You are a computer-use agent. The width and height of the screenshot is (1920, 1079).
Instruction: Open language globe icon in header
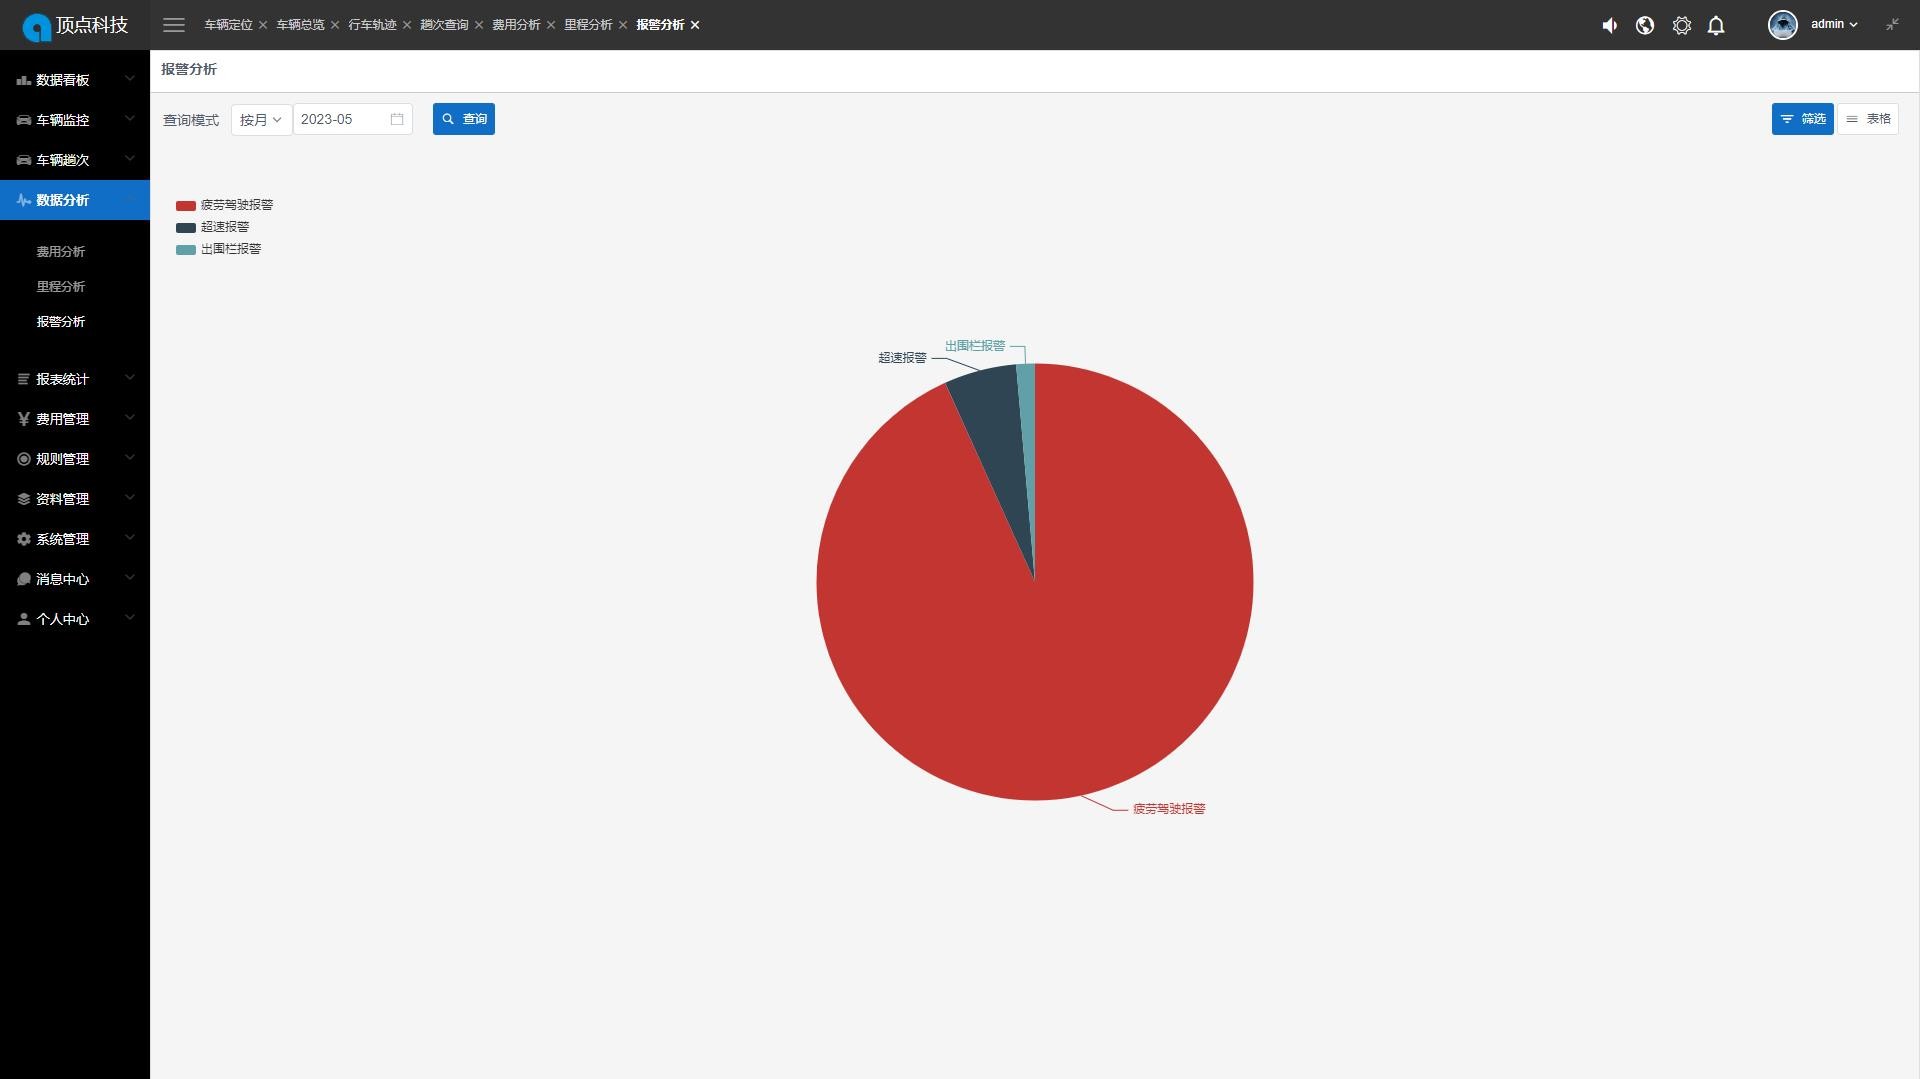pyautogui.click(x=1645, y=26)
